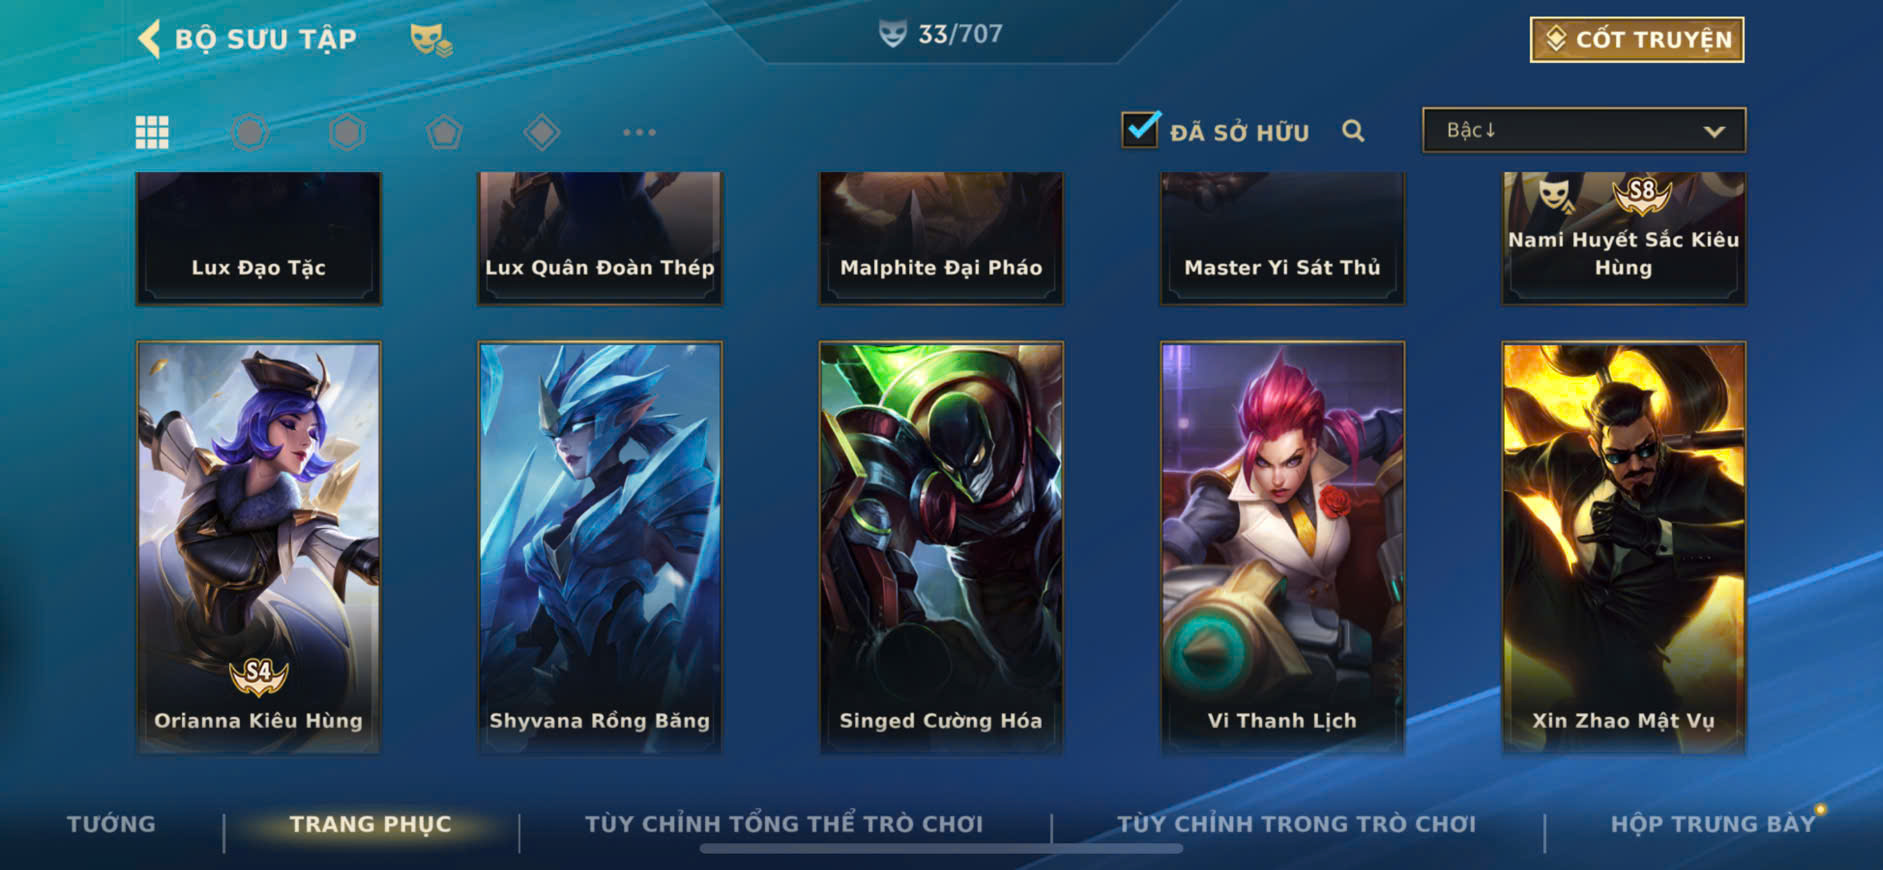
Task: Open Tùy Chỉnh Tổng Thể Trò Chơi tab
Action: click(x=784, y=824)
